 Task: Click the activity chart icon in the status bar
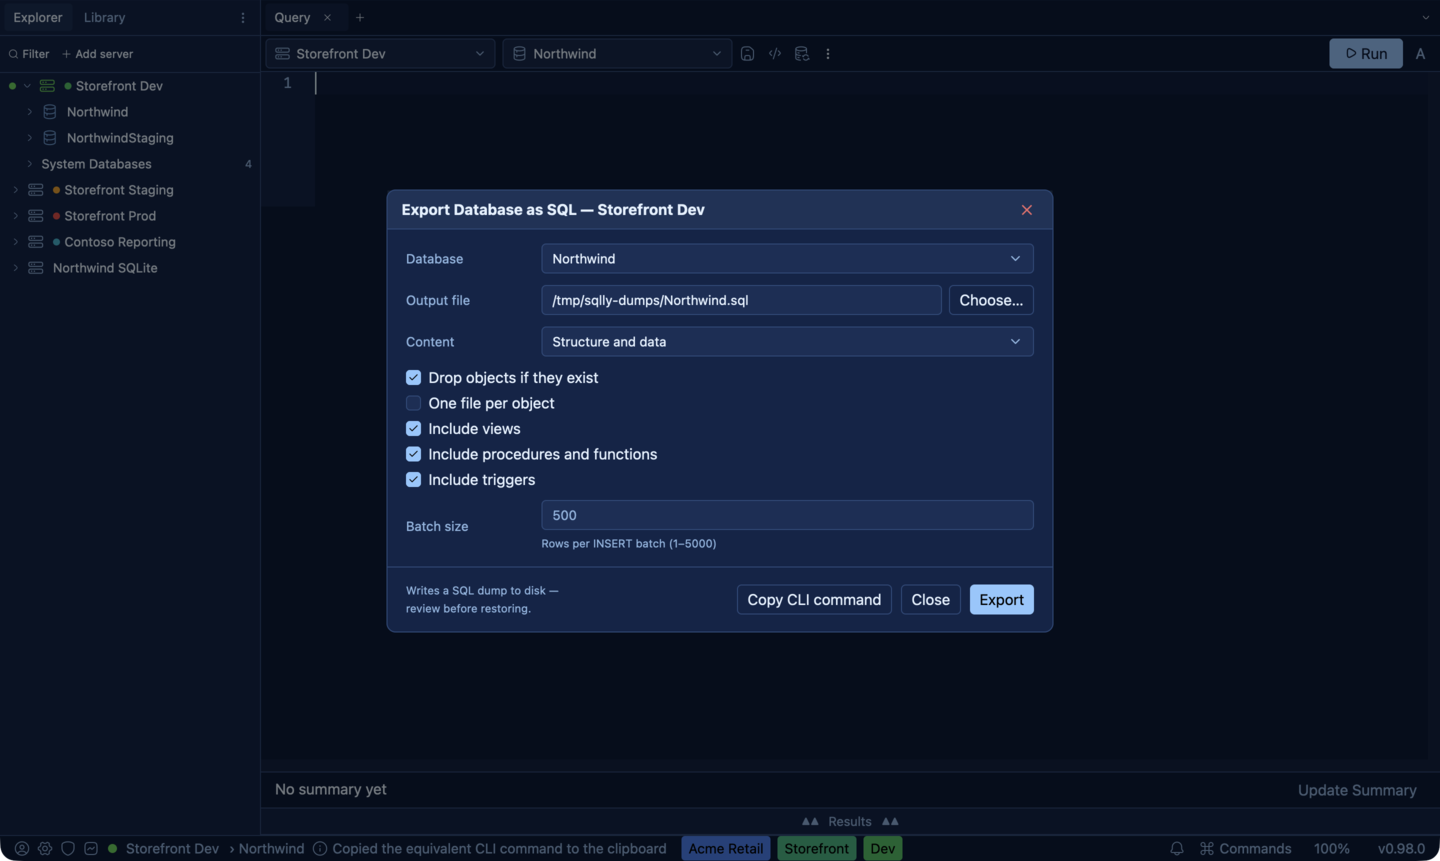pos(91,848)
